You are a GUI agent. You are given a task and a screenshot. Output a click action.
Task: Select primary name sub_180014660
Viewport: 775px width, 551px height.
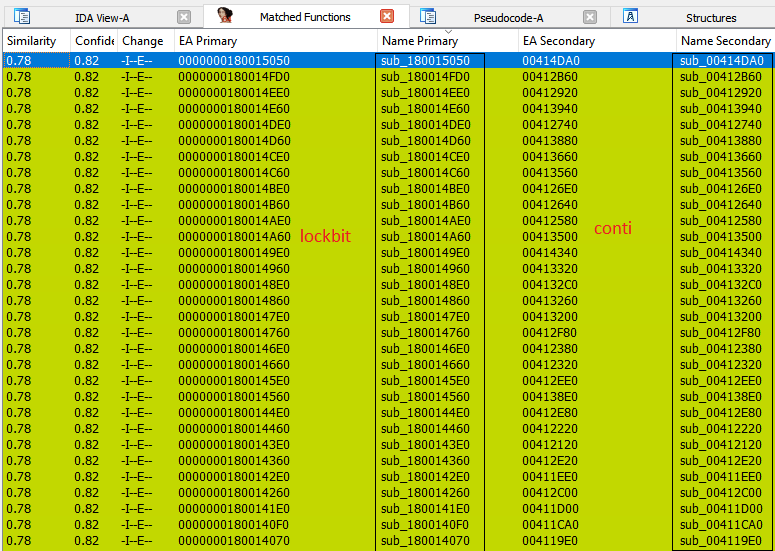tap(426, 365)
